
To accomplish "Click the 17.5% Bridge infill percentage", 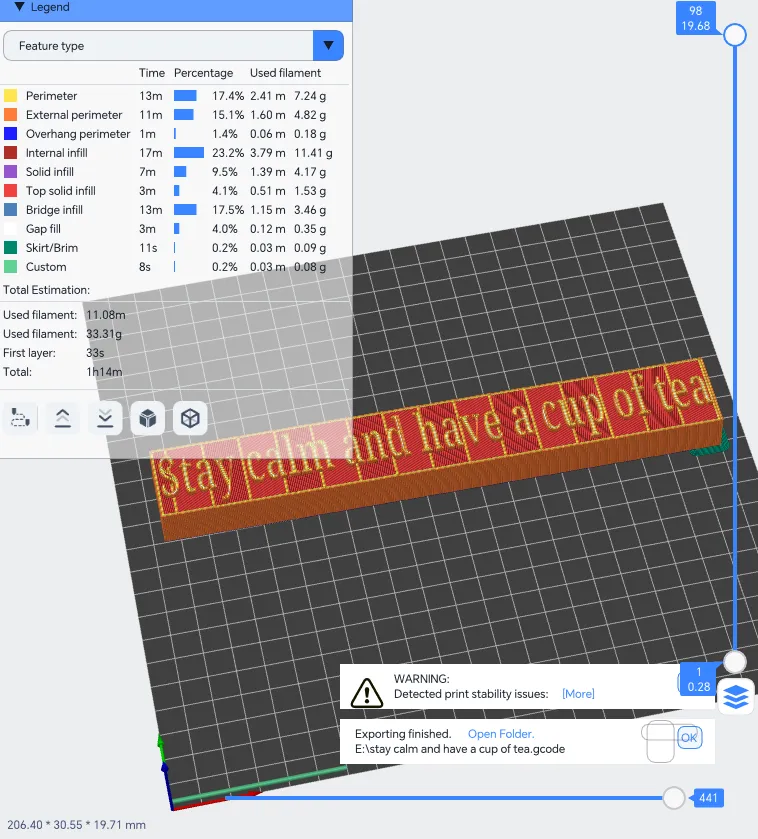I will click(228, 210).
